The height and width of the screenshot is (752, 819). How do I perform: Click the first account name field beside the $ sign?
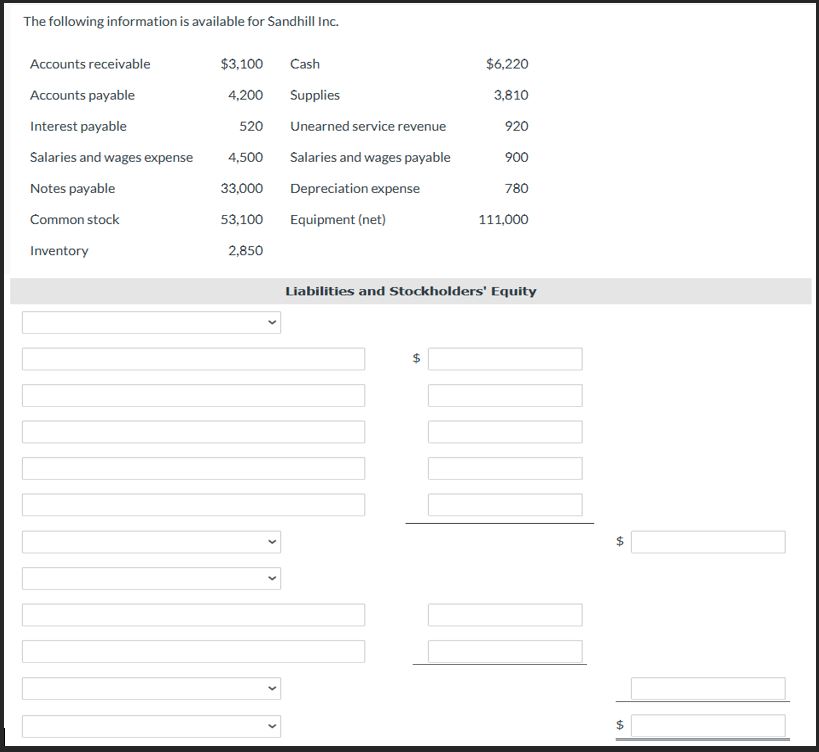tap(193, 359)
